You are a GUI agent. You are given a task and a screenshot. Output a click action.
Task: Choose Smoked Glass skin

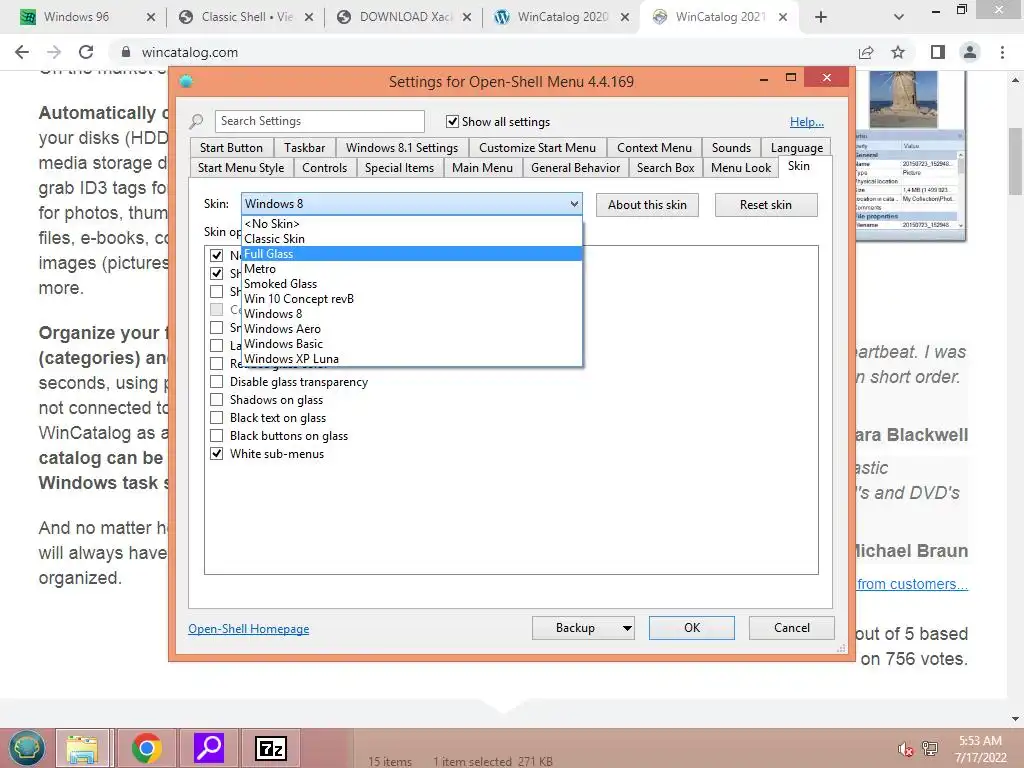(411, 283)
